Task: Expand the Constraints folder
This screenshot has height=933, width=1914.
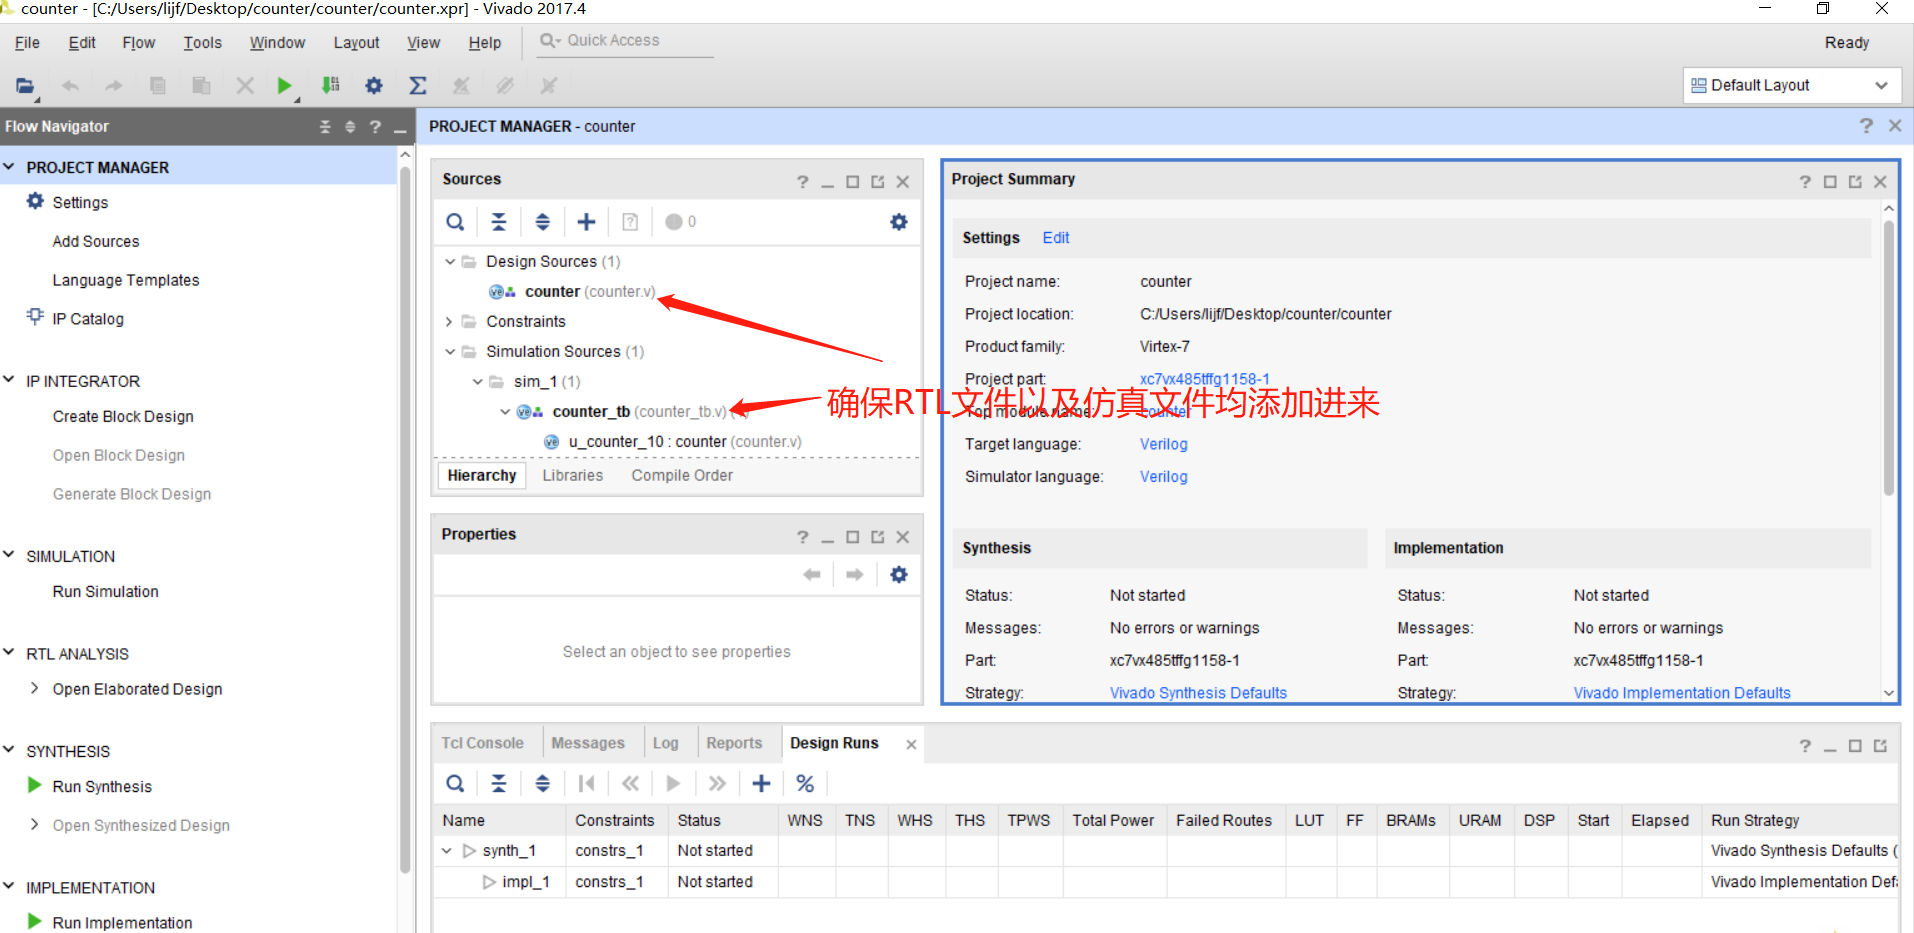Action: click(x=450, y=322)
